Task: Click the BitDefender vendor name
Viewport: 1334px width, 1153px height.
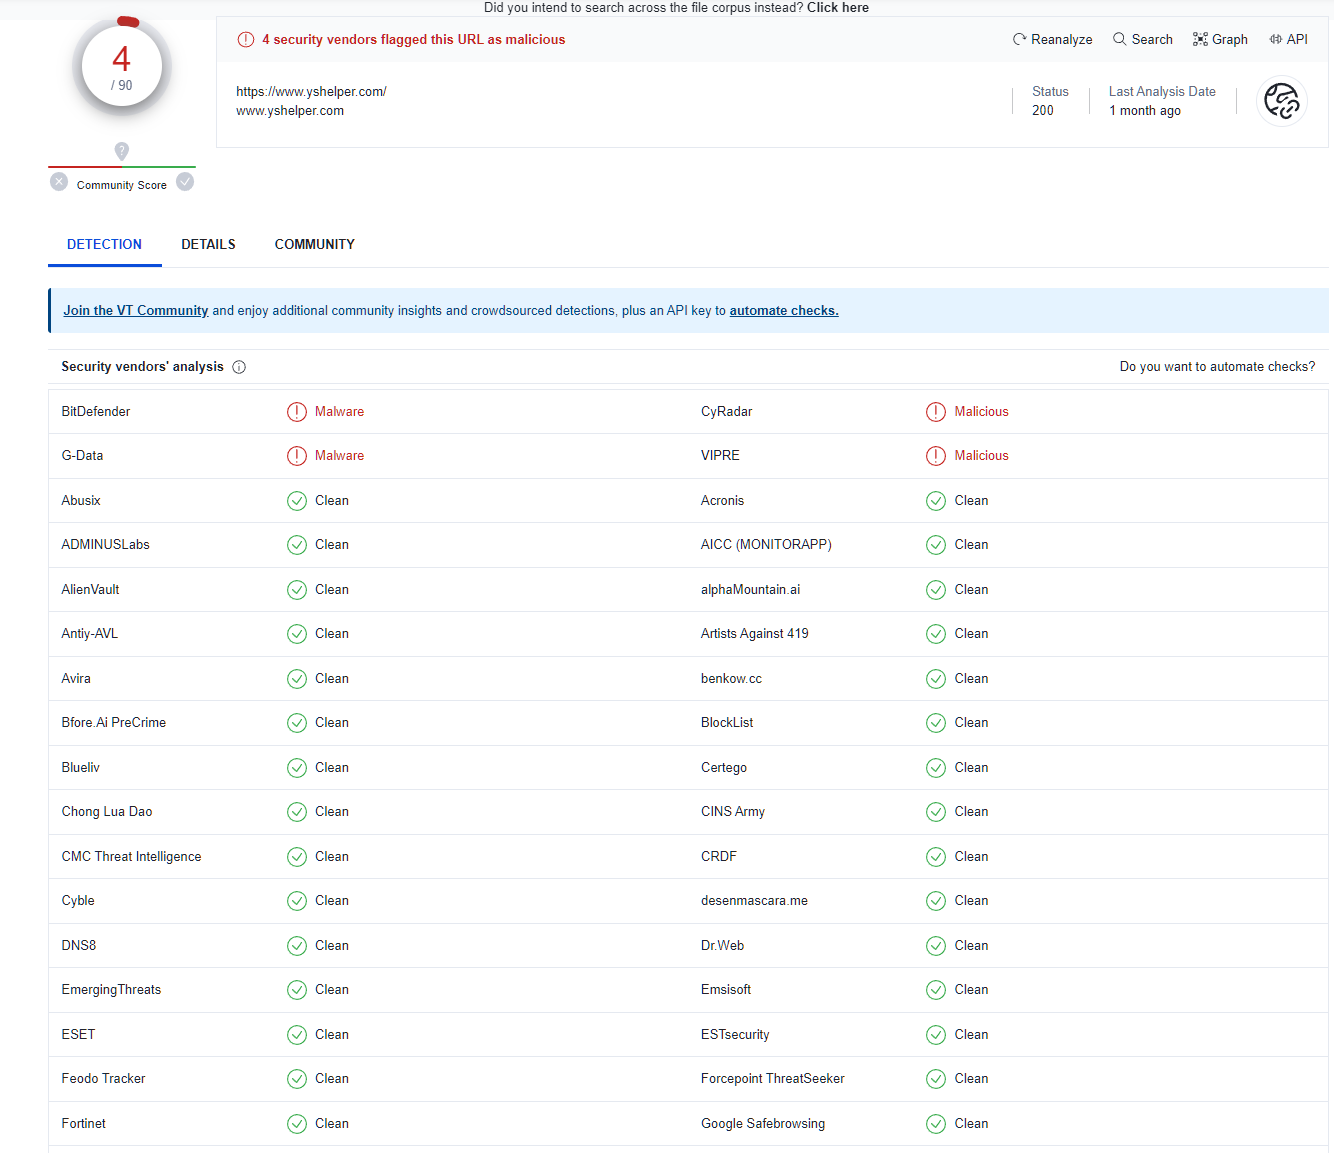Action: point(96,412)
